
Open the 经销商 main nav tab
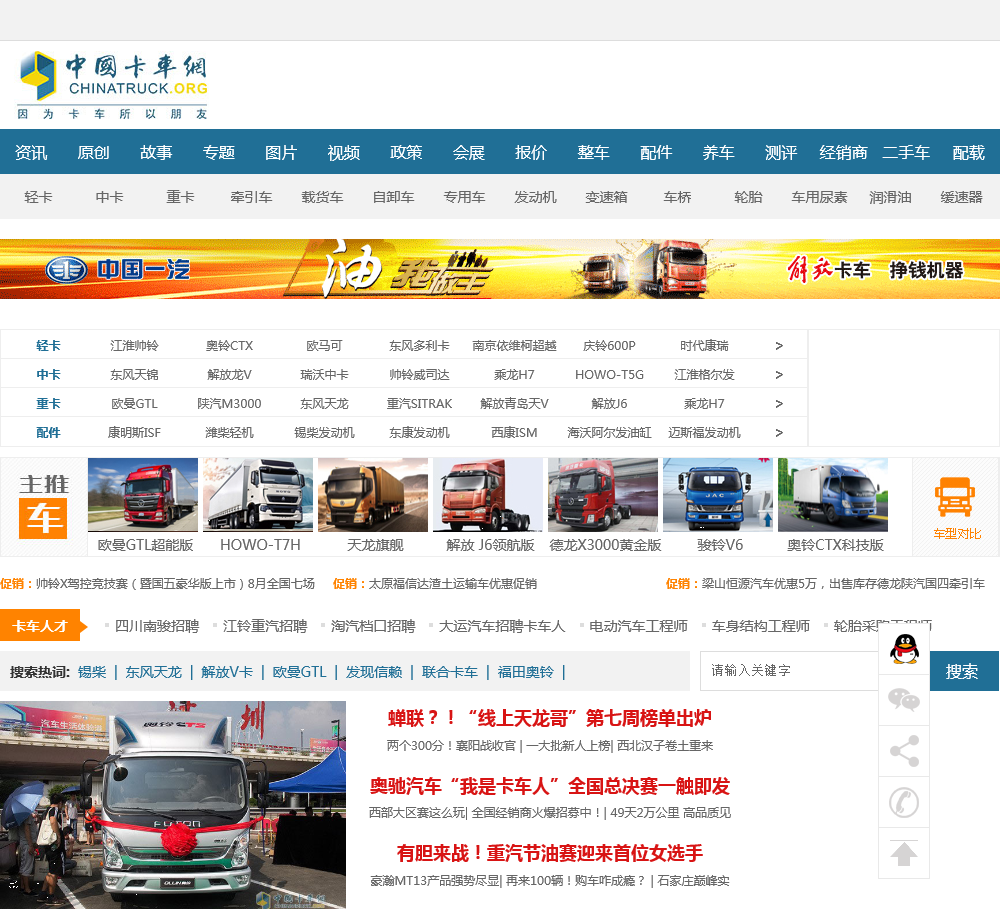click(844, 152)
